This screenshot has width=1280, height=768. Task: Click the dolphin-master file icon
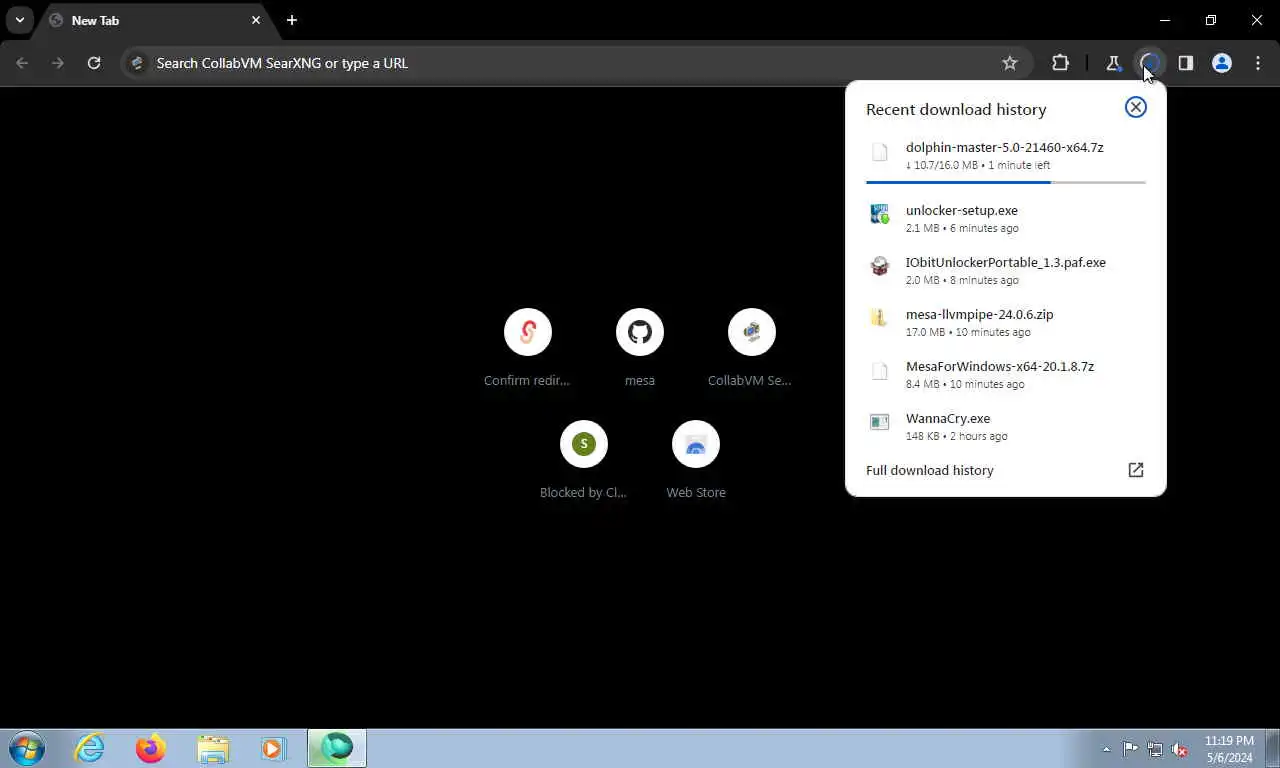point(879,152)
